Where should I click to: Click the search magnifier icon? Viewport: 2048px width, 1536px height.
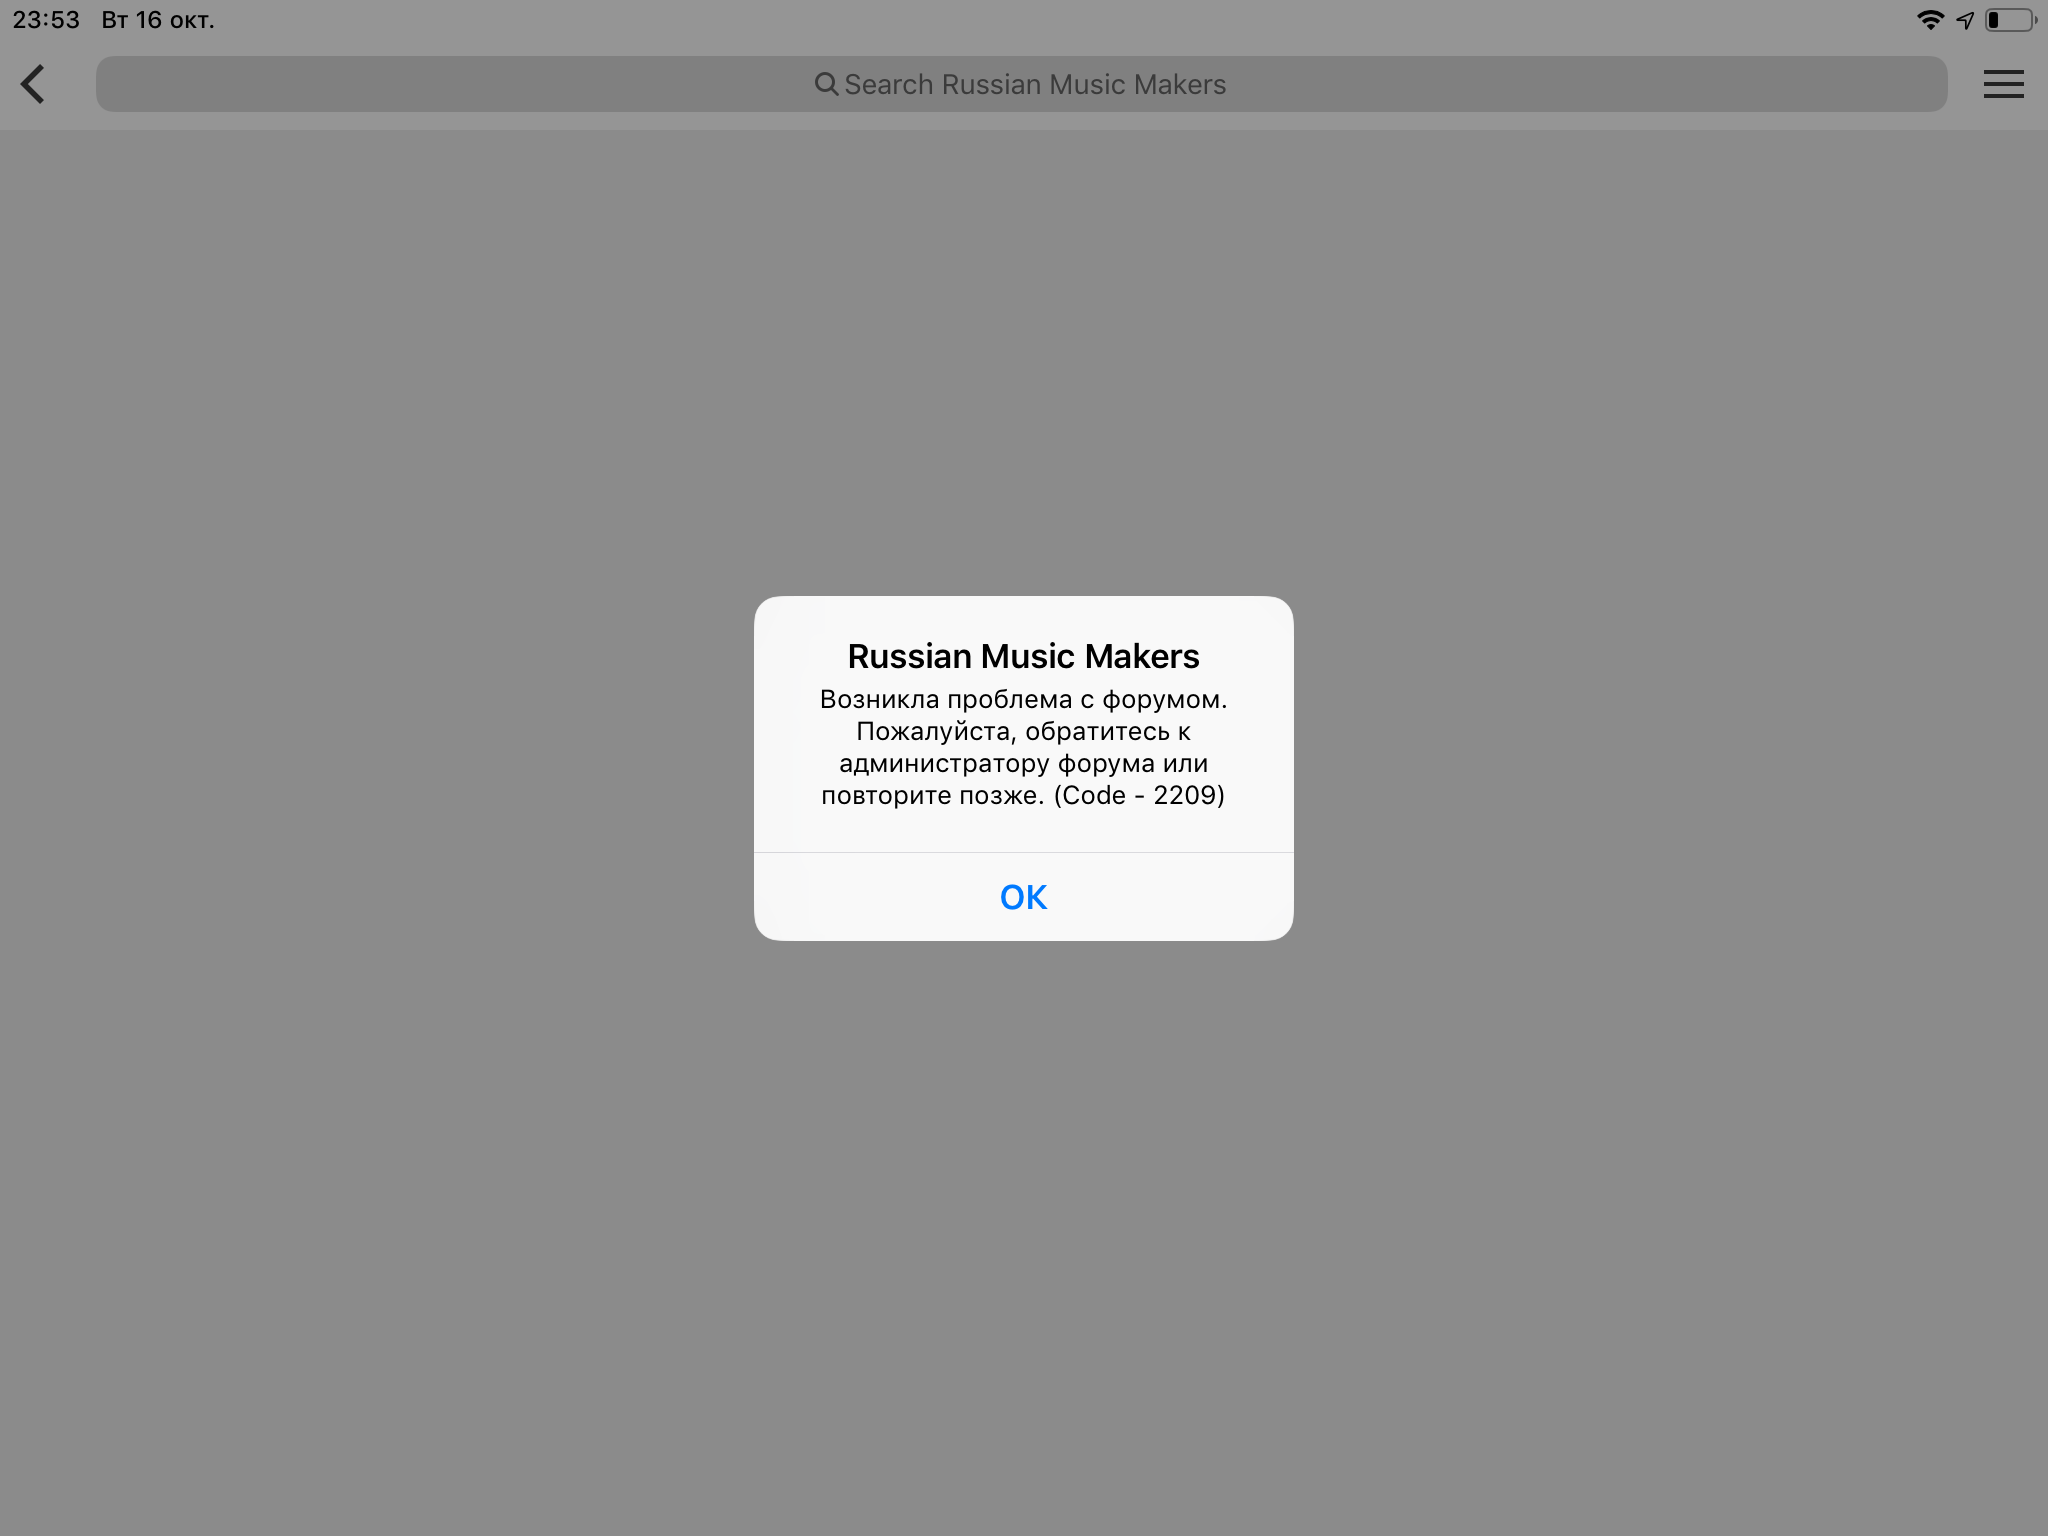(x=826, y=84)
